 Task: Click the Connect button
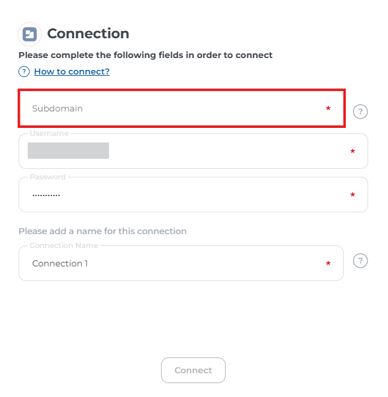pyautogui.click(x=193, y=370)
